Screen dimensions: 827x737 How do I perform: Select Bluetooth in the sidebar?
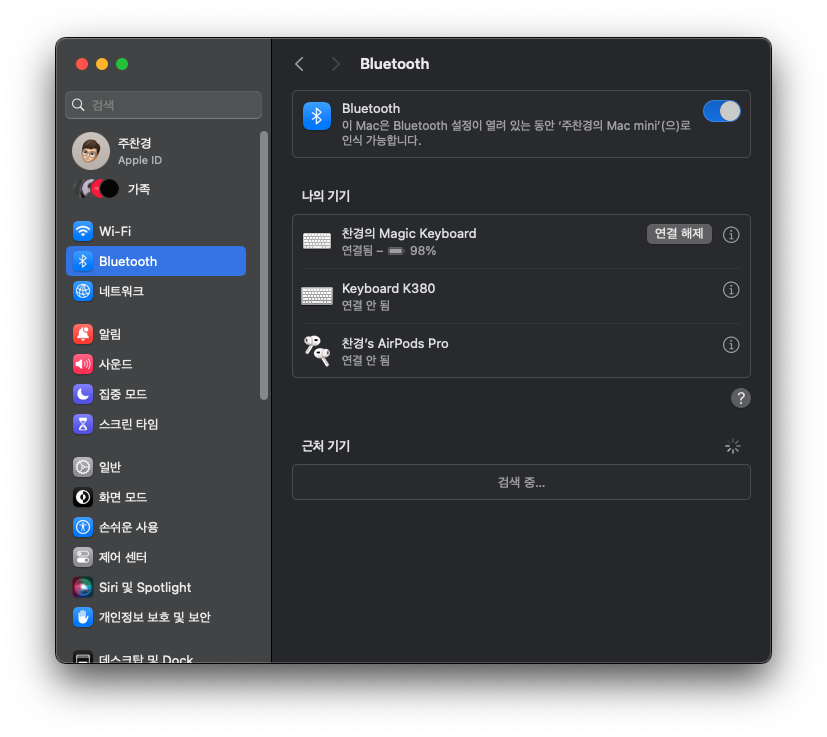(156, 261)
